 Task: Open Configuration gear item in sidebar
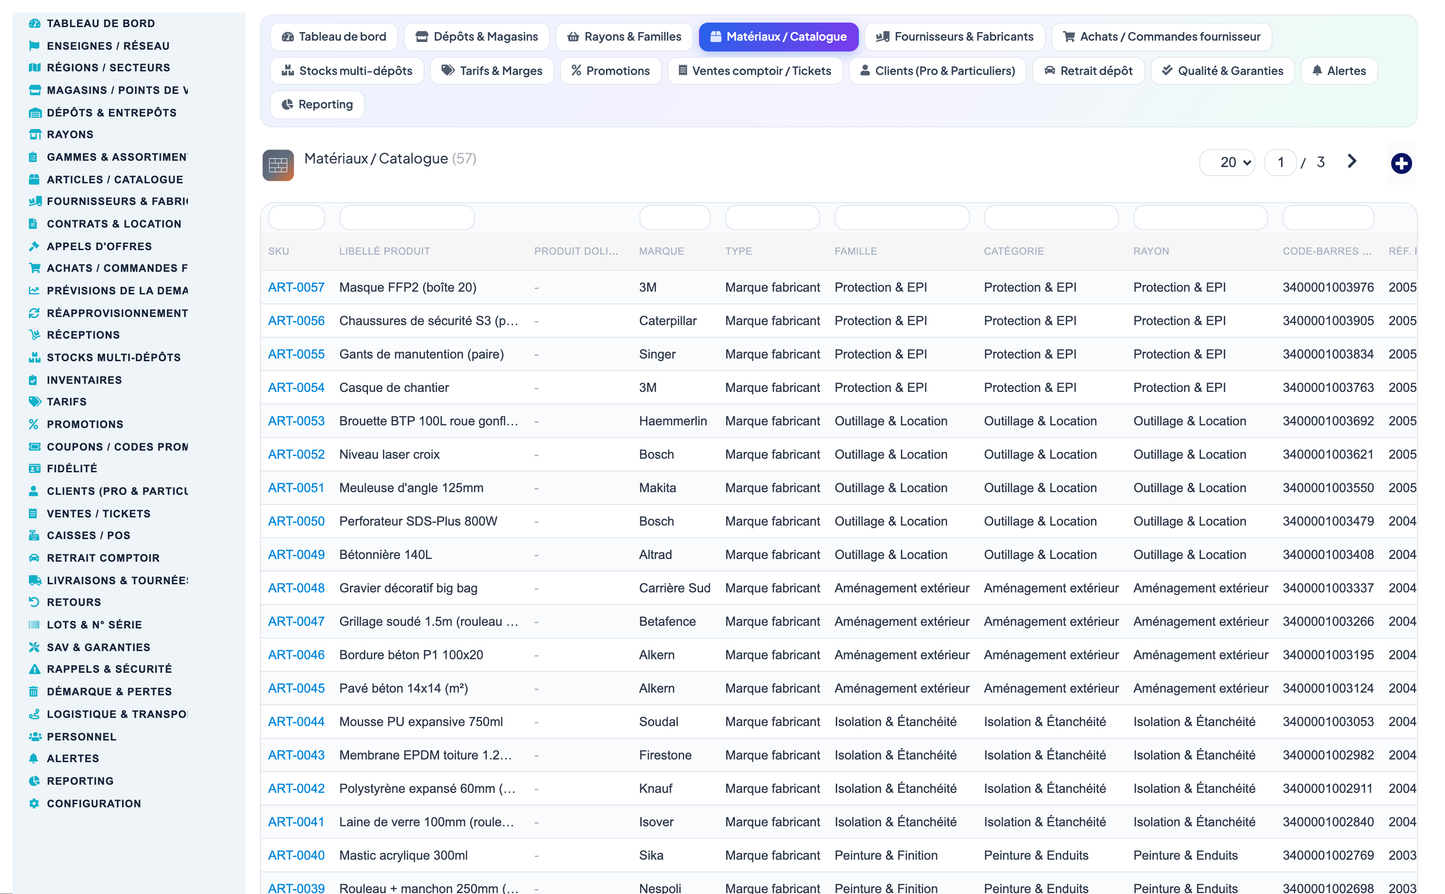[34, 804]
